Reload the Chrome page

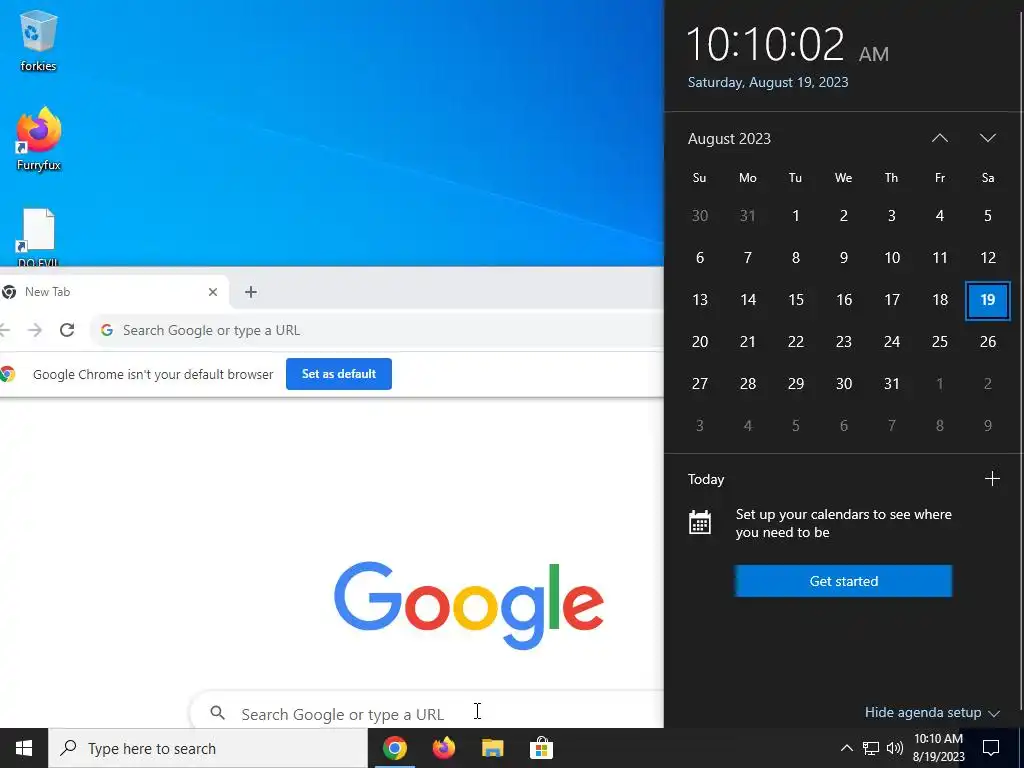pos(67,330)
